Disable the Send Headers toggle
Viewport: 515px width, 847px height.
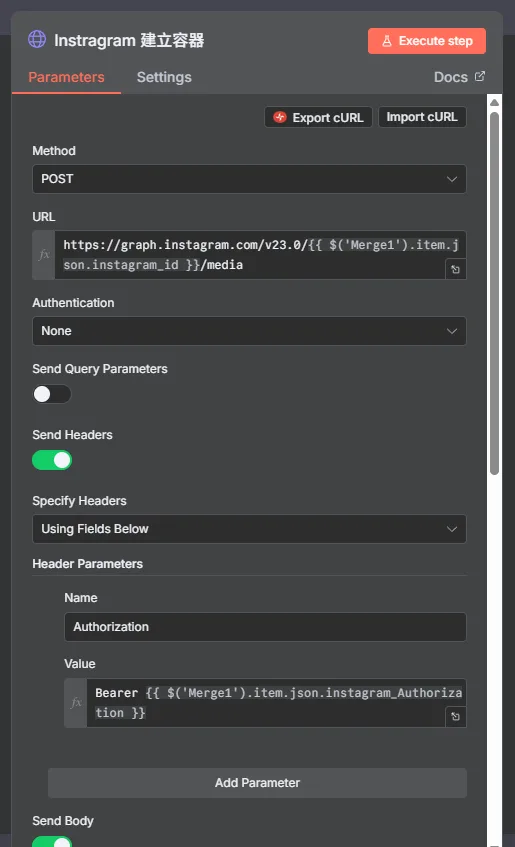coord(52,460)
